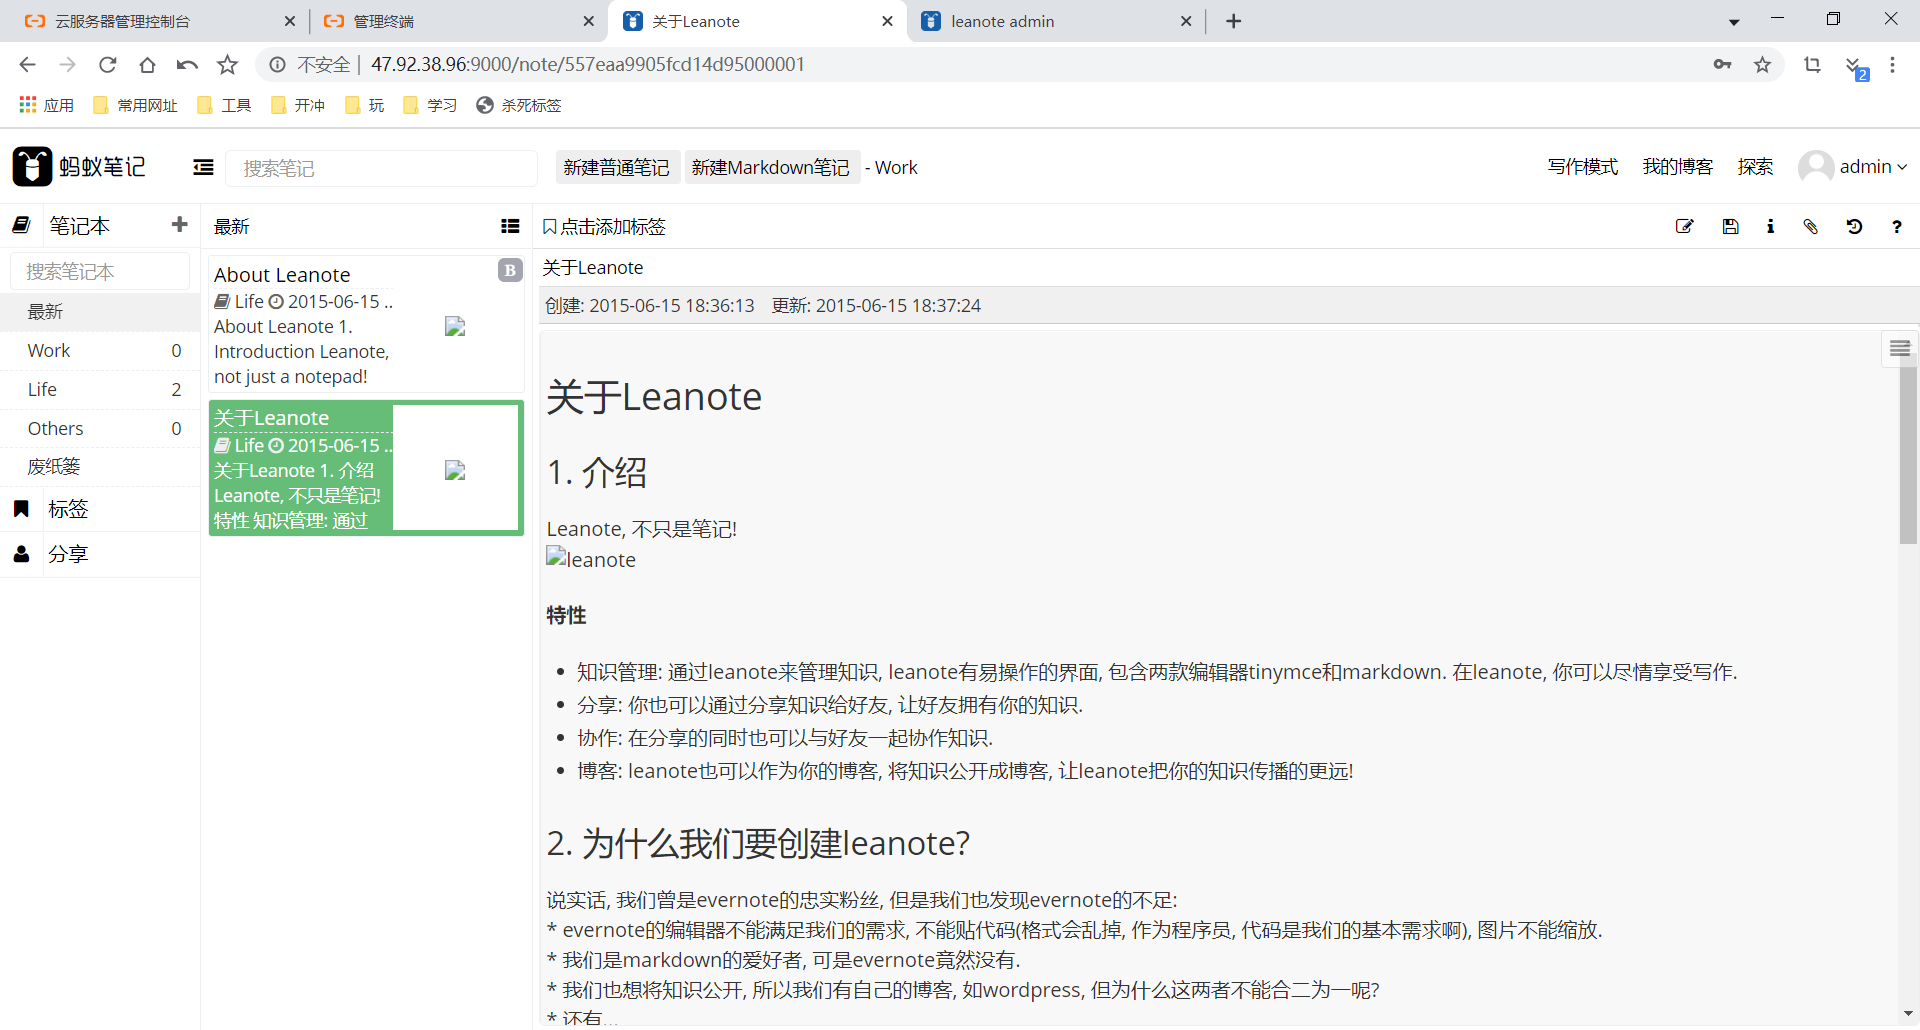Click the share person icon
This screenshot has height=1030, width=1920.
[21, 554]
